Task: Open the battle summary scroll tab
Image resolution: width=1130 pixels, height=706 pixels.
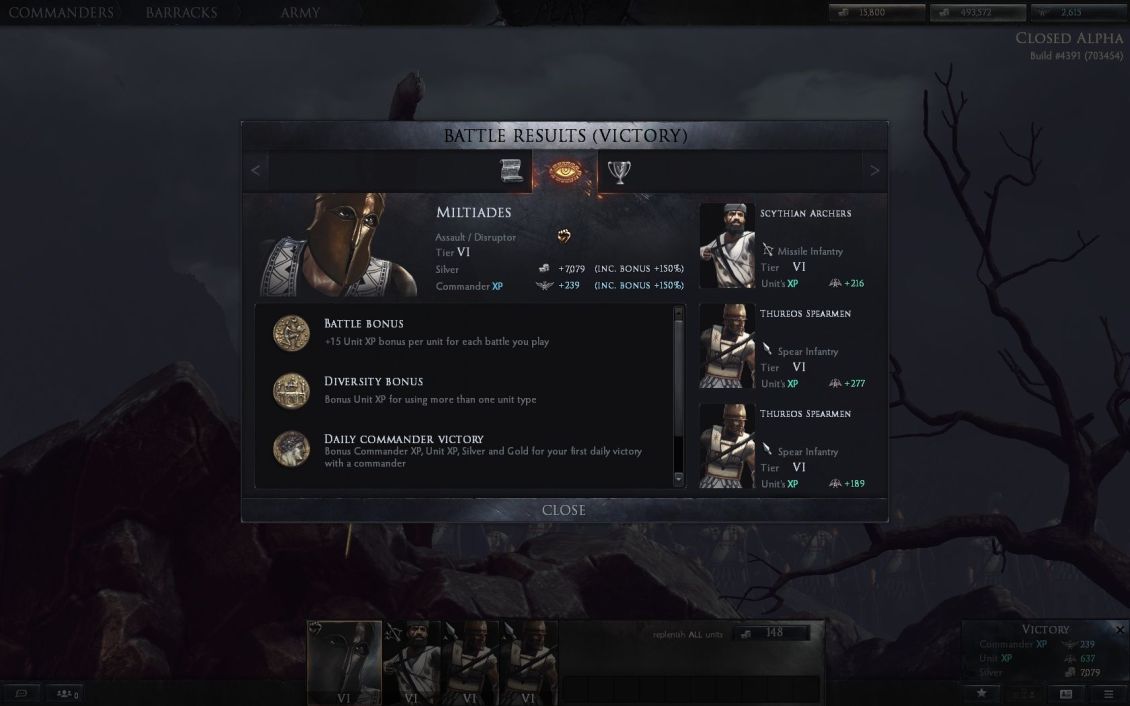Action: click(x=511, y=171)
